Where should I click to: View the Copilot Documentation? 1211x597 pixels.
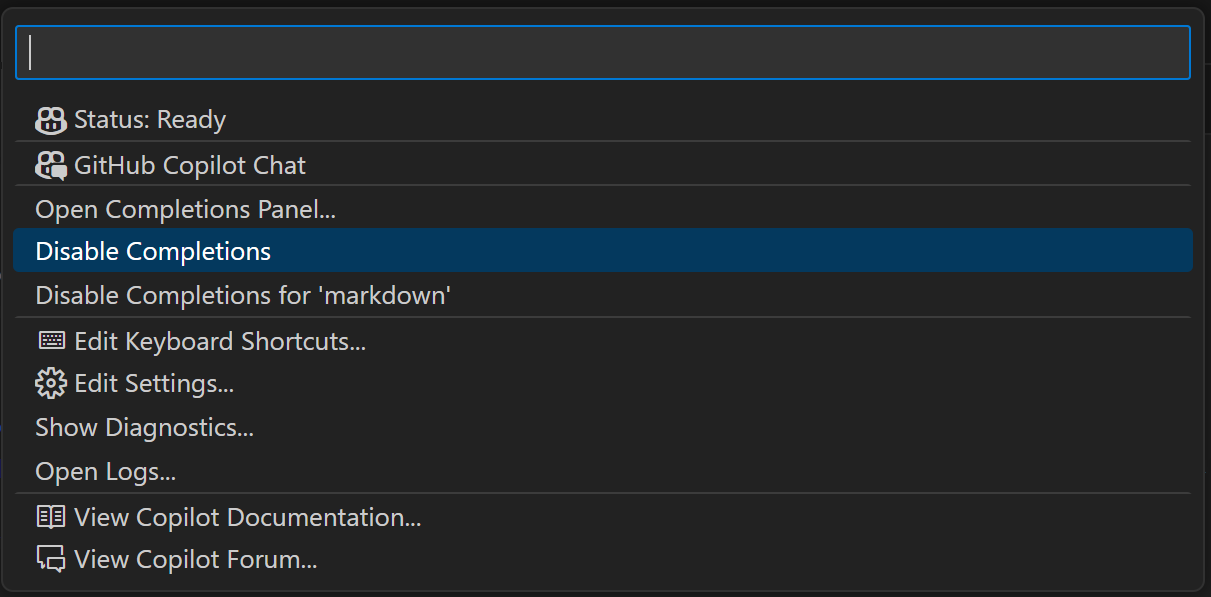[x=247, y=517]
